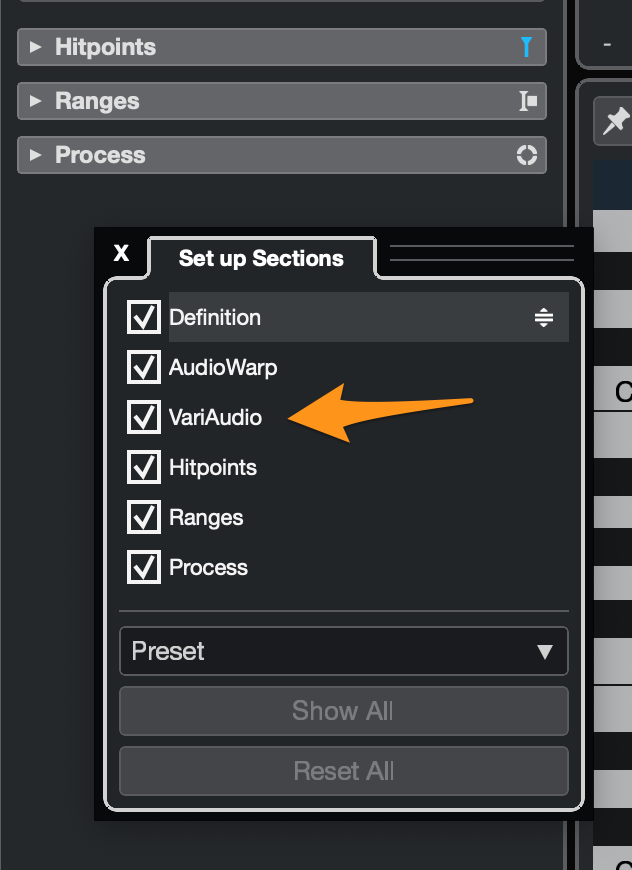The width and height of the screenshot is (632, 870).
Task: Toggle the Ranges checkbox in setup
Action: (x=144, y=517)
